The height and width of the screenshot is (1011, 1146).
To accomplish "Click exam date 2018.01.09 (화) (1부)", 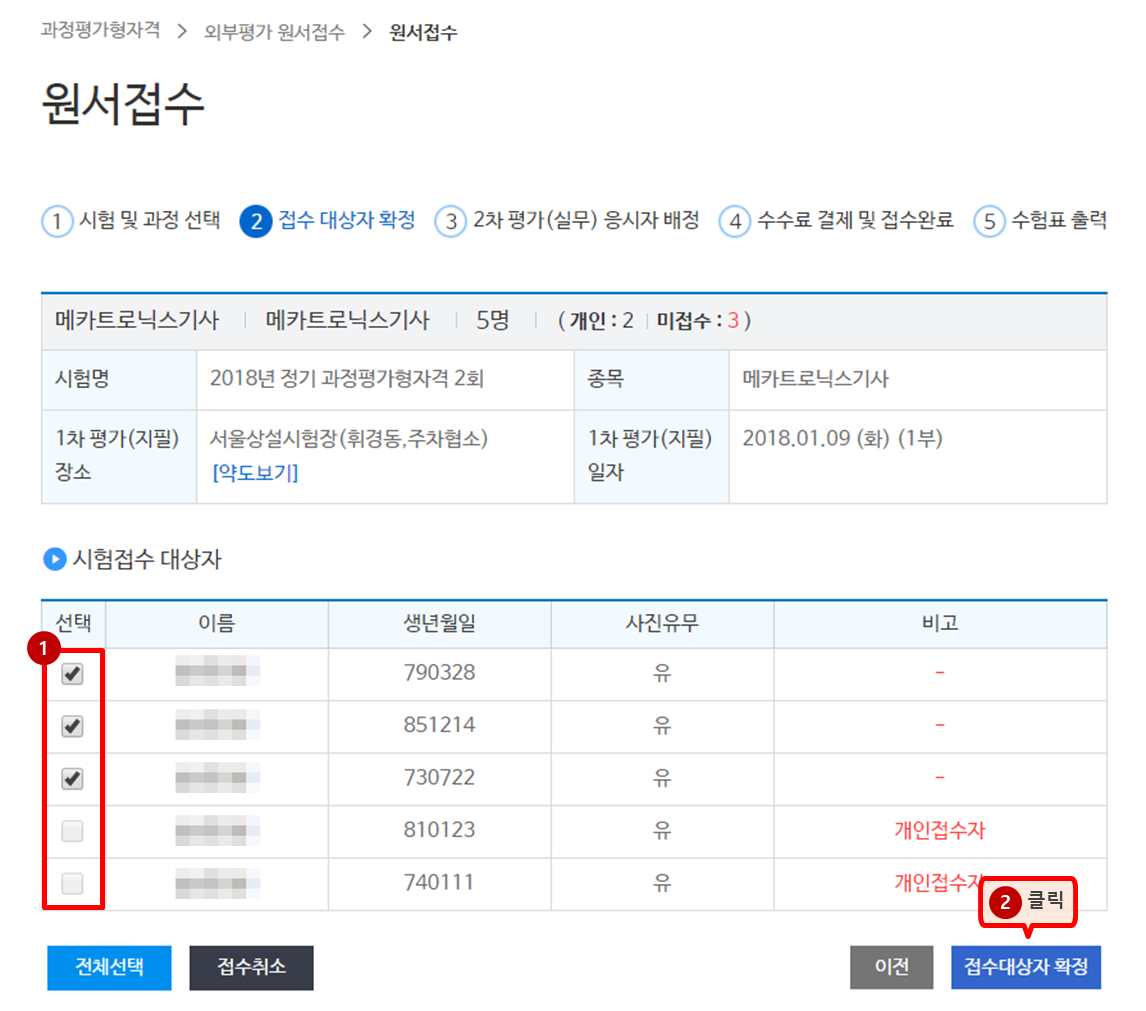I will [x=843, y=439].
